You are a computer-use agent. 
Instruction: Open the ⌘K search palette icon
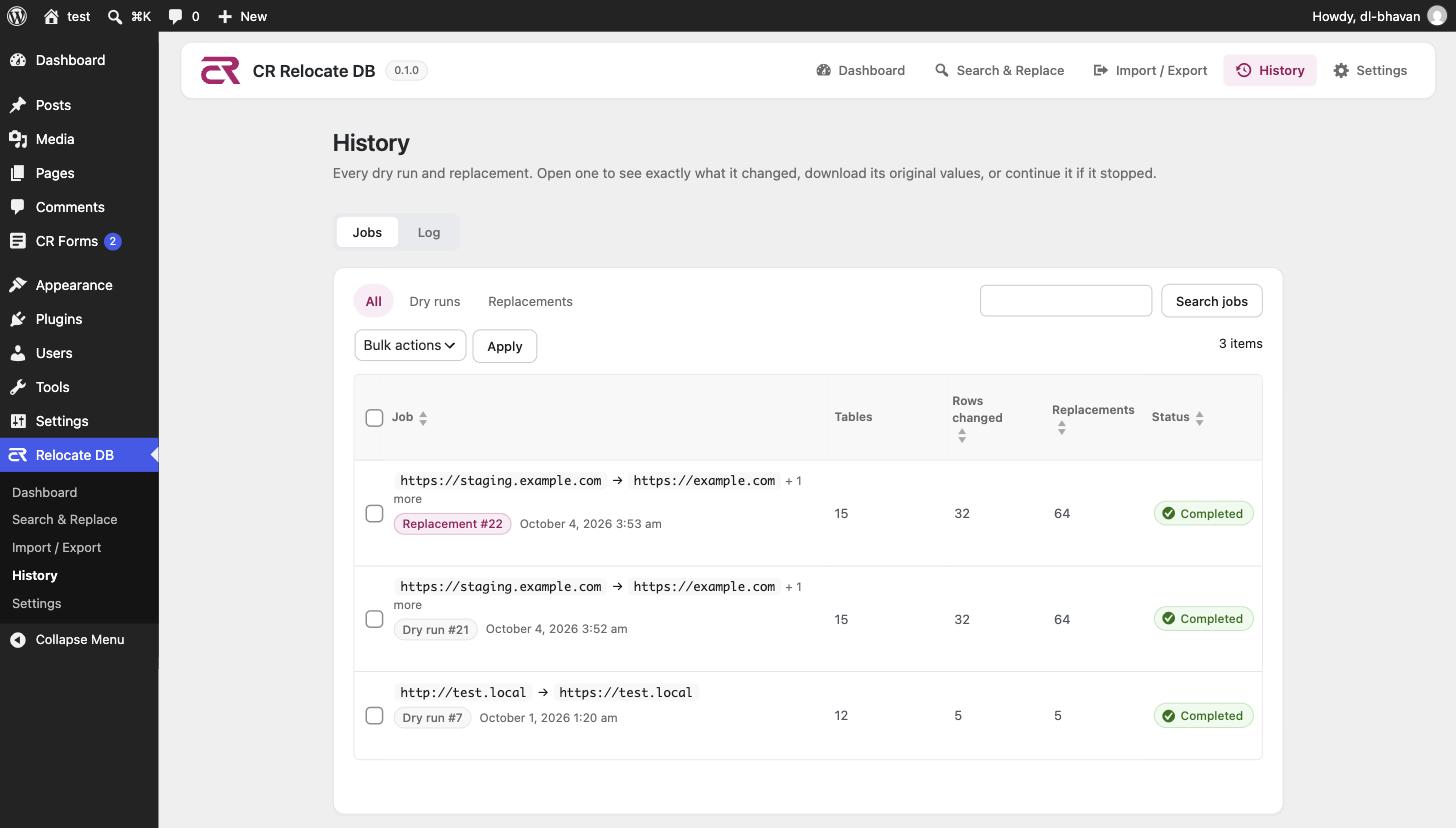[115, 16]
